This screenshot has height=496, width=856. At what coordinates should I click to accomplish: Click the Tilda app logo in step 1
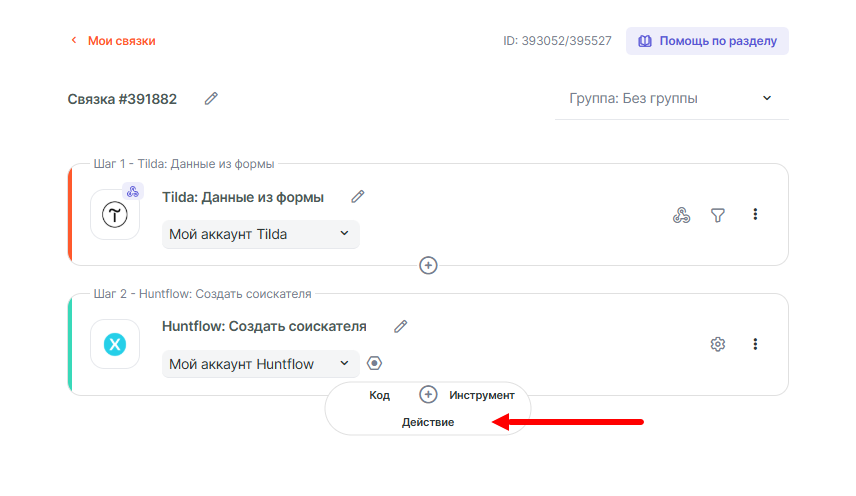pyautogui.click(x=115, y=215)
